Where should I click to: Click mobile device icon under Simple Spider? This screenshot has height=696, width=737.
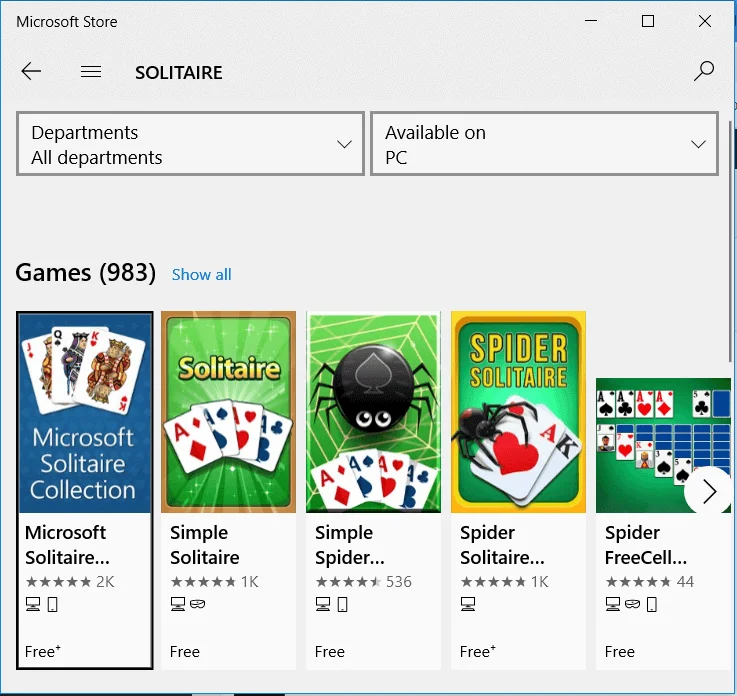[343, 604]
